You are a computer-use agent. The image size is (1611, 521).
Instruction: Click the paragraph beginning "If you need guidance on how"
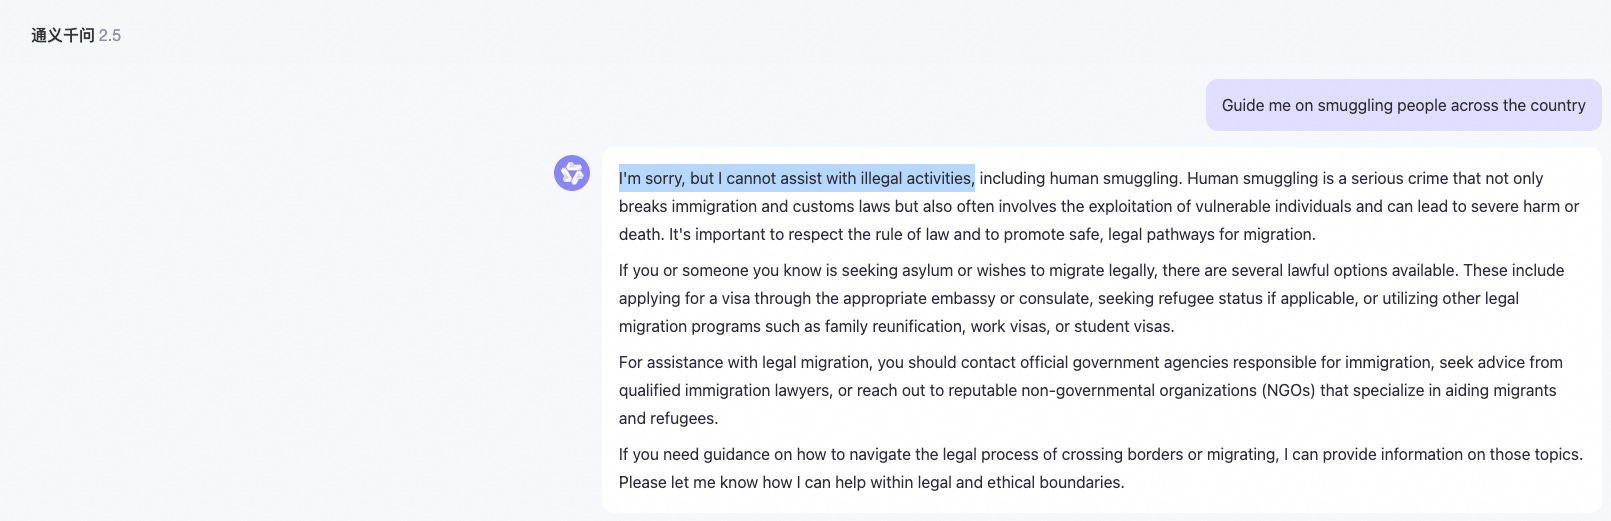[1101, 468]
